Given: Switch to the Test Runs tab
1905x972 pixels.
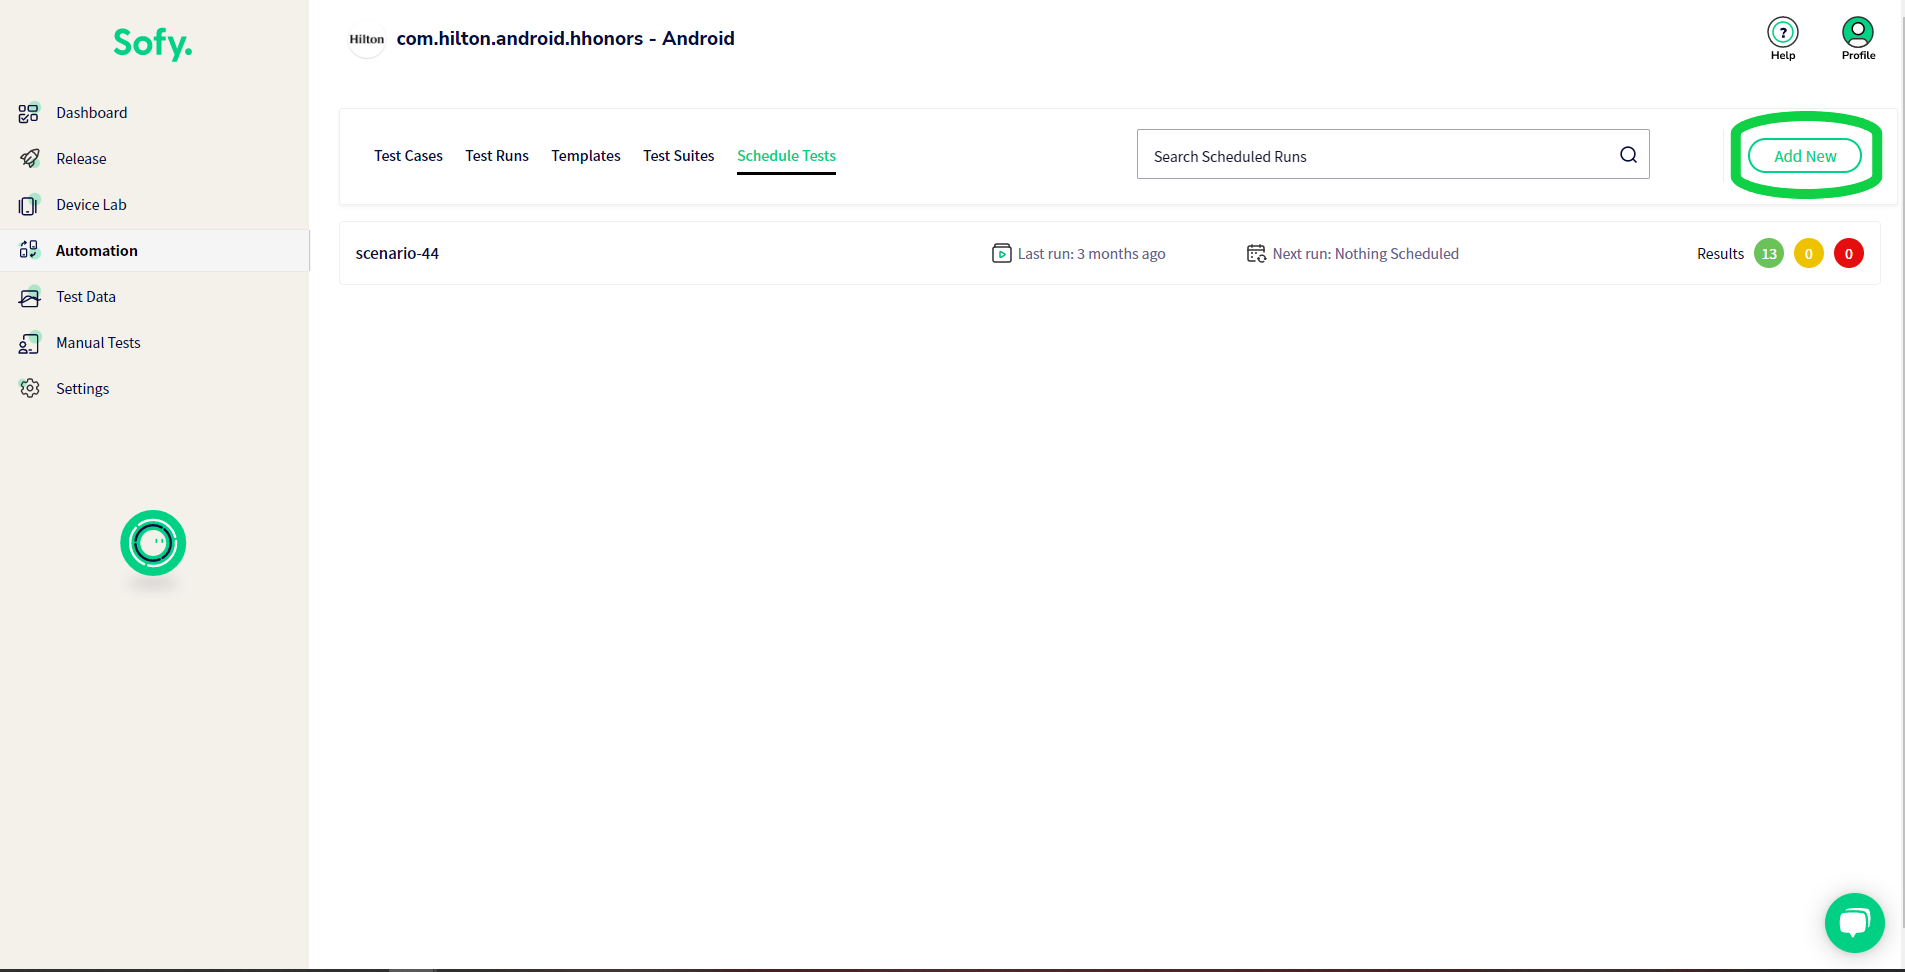Looking at the screenshot, I should [497, 155].
